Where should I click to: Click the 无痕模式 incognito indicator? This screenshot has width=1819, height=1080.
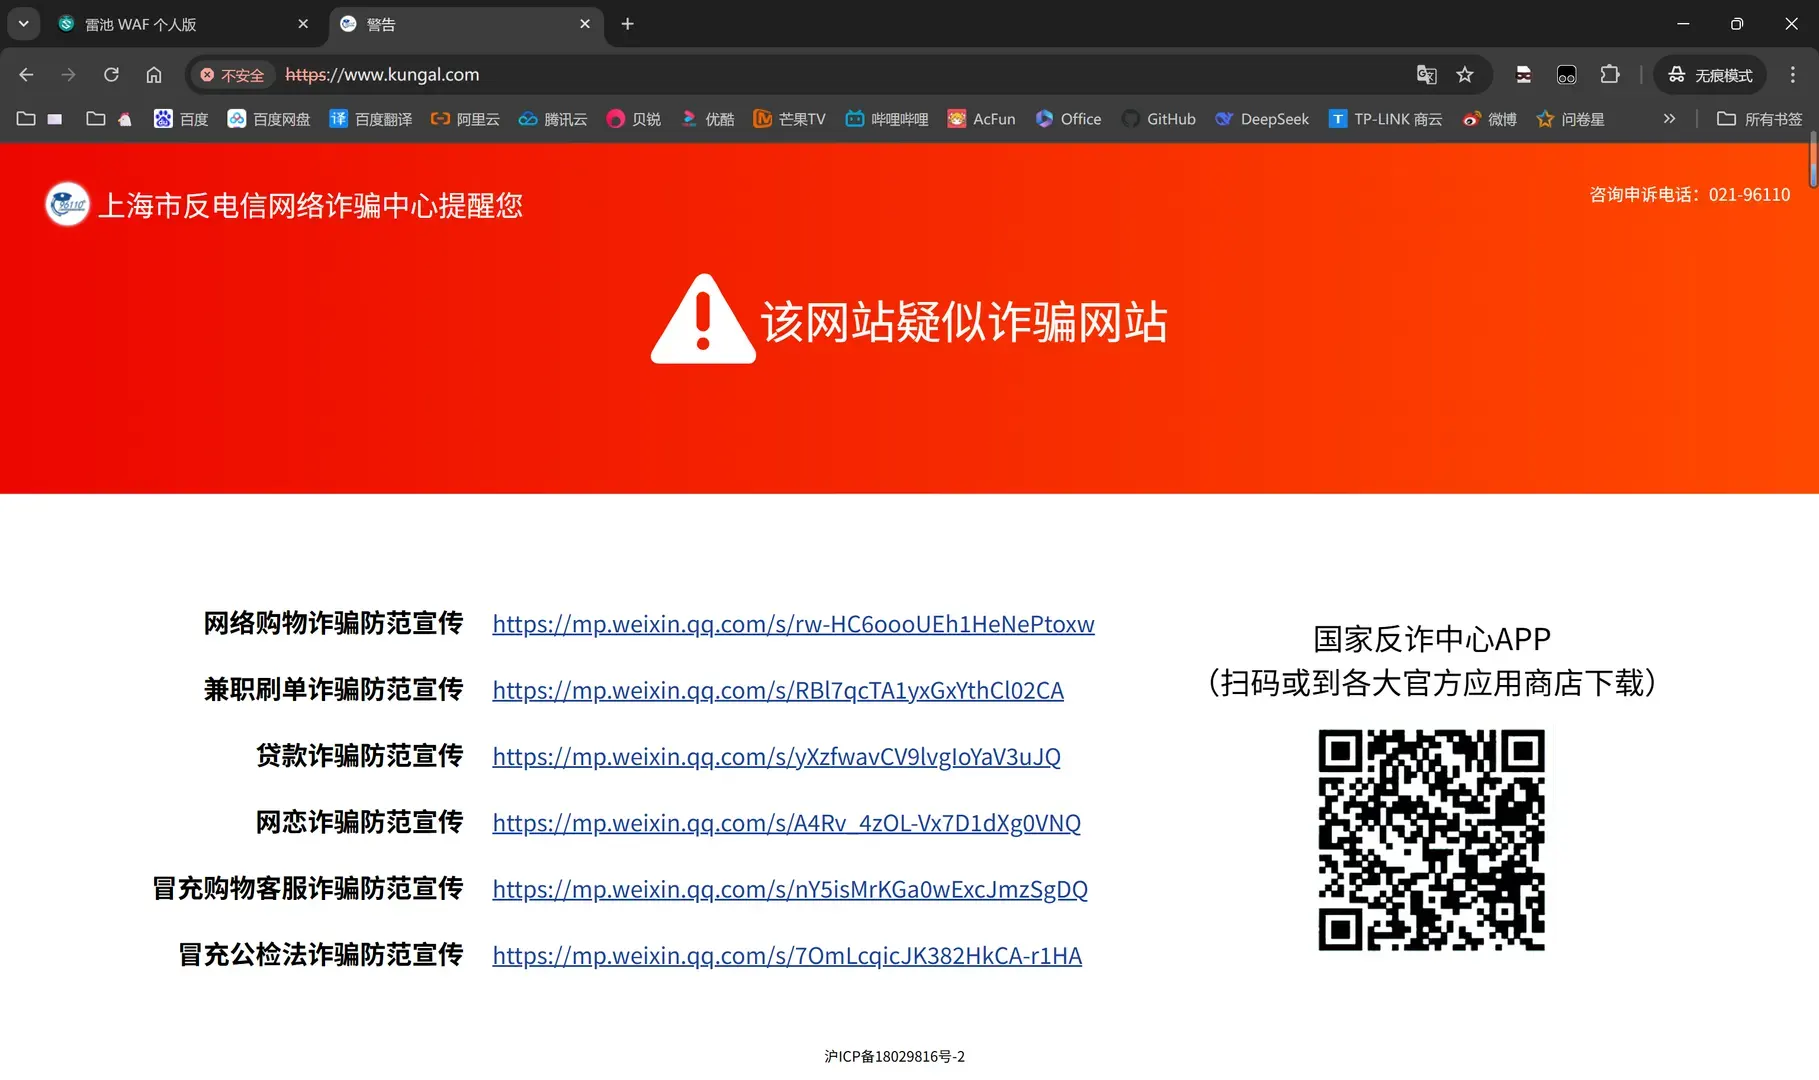[x=1710, y=75]
